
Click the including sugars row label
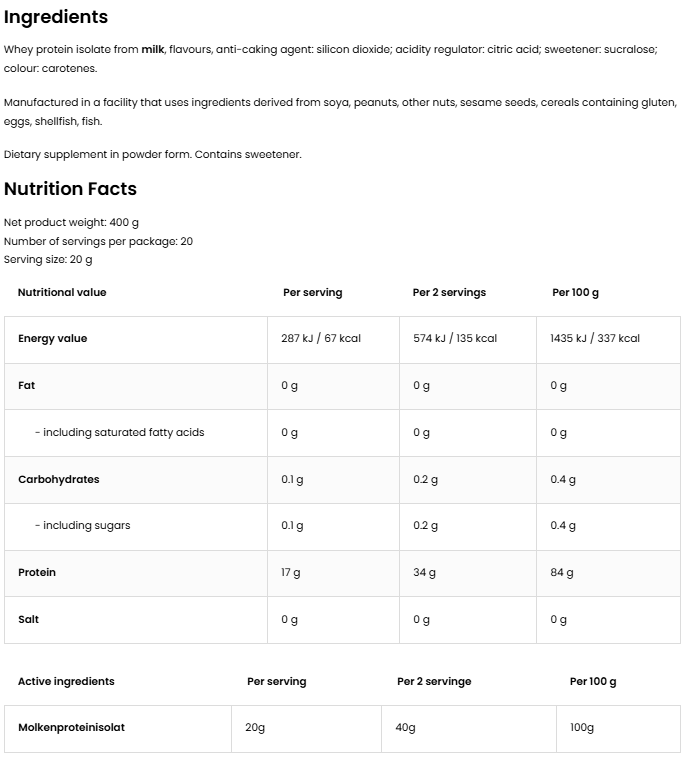pyautogui.click(x=83, y=526)
